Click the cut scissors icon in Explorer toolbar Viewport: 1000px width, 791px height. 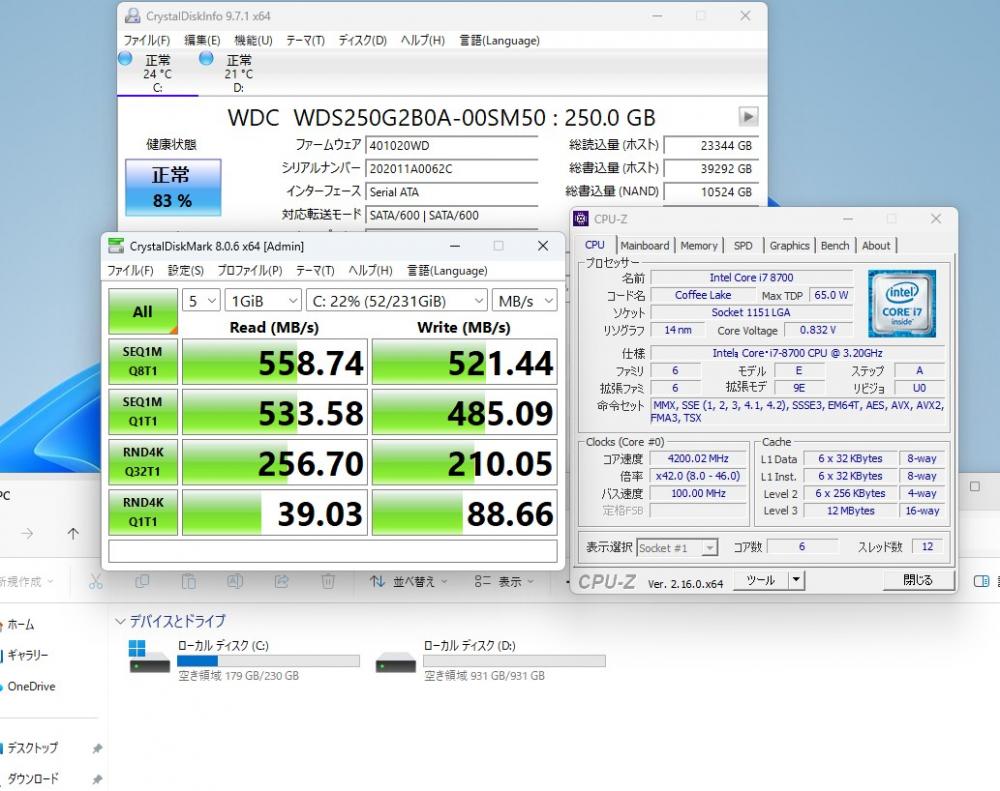[96, 581]
